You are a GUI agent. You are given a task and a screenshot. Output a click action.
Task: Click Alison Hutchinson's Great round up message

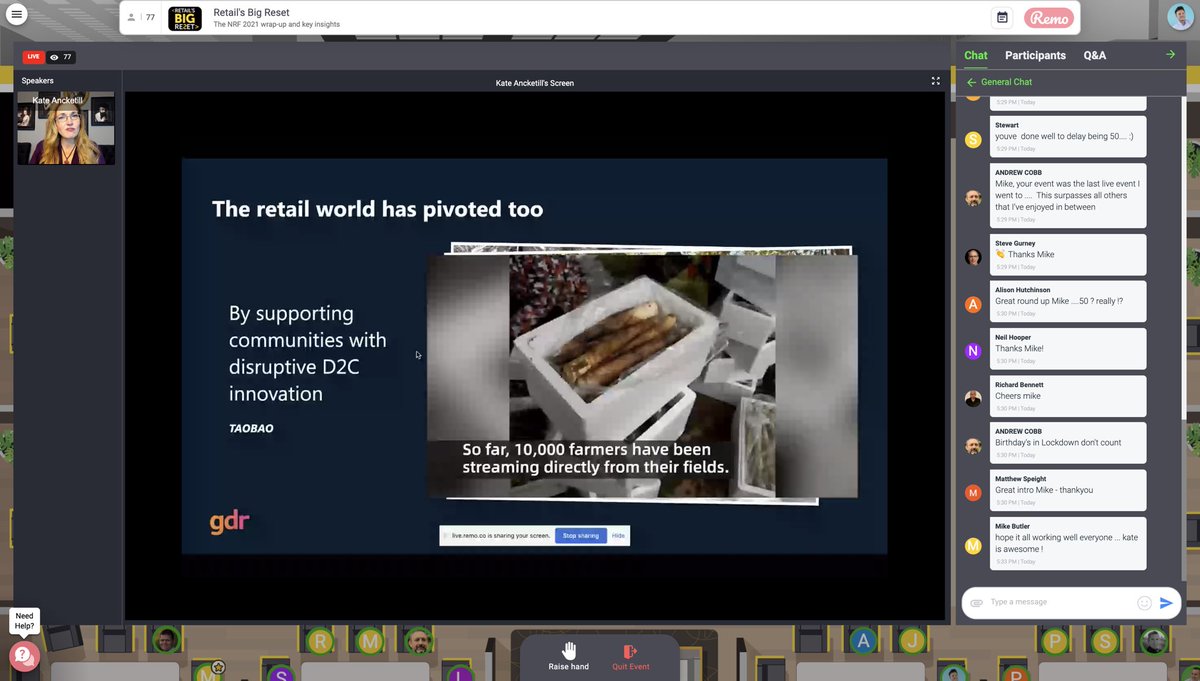click(x=1067, y=300)
